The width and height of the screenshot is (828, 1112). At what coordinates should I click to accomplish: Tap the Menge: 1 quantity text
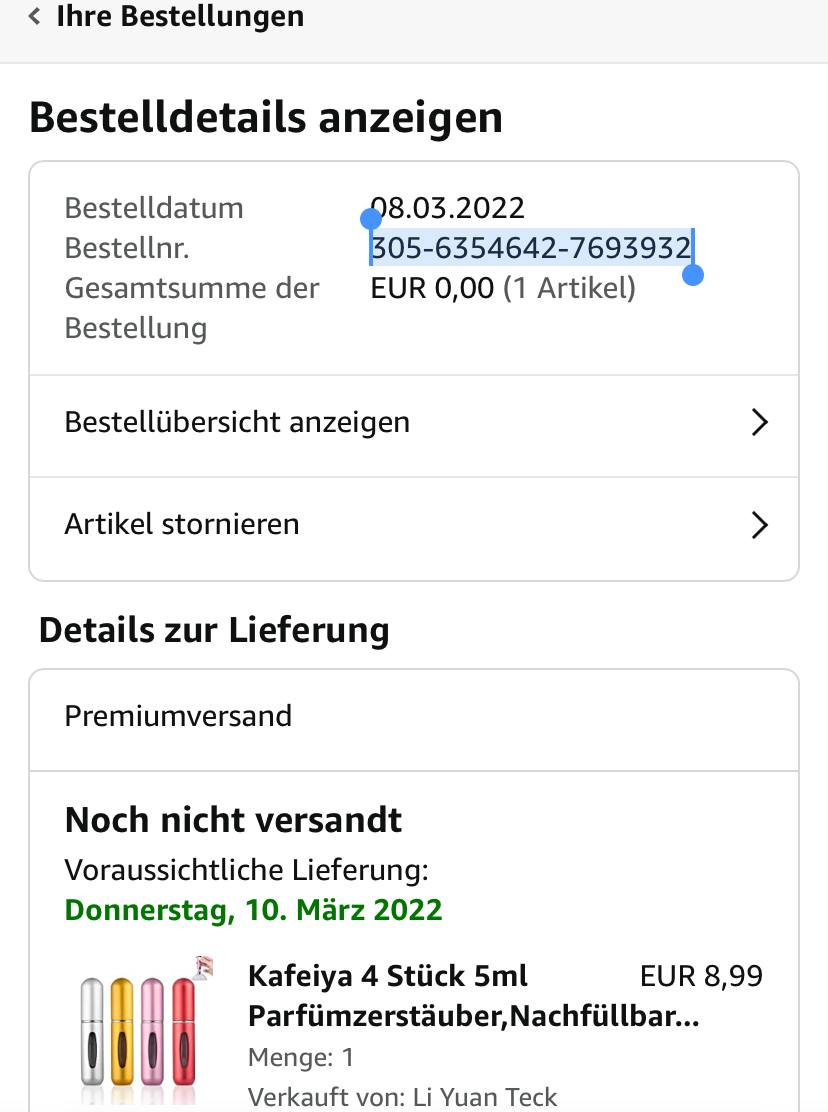click(x=301, y=1057)
